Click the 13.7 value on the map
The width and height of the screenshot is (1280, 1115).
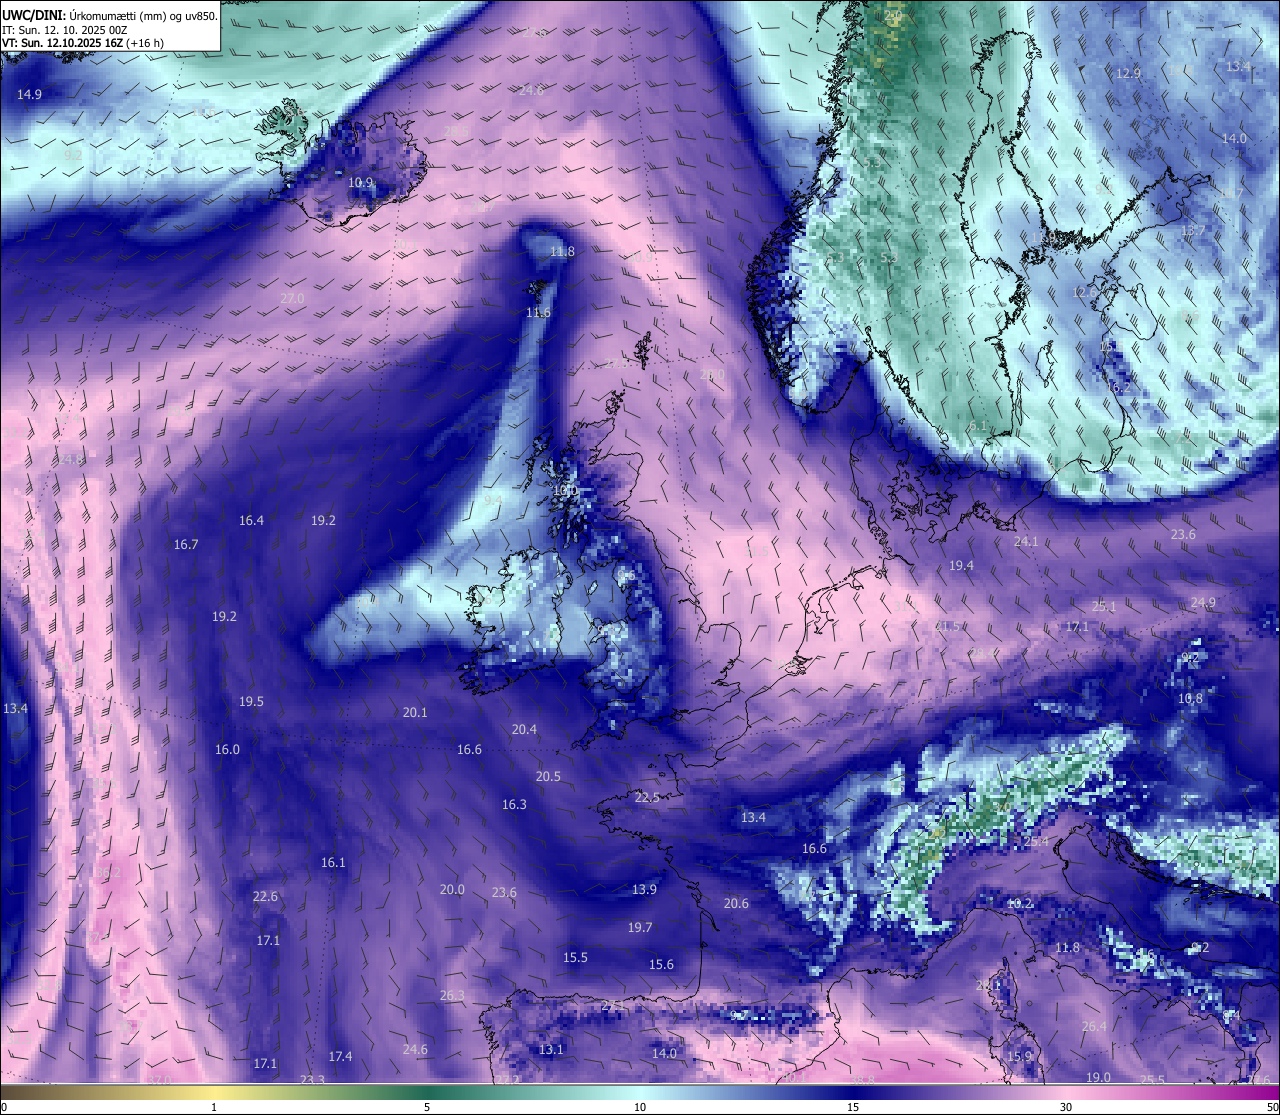click(1193, 231)
